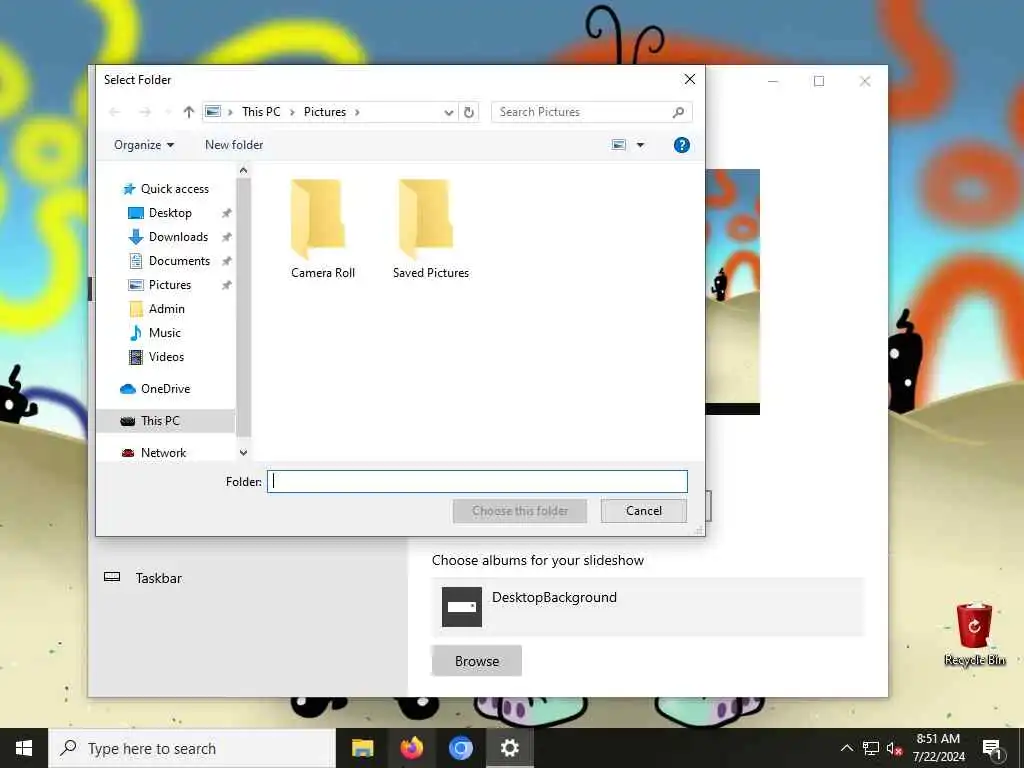Select Documents in the navigation pane
Image resolution: width=1024 pixels, height=768 pixels.
pos(179,261)
